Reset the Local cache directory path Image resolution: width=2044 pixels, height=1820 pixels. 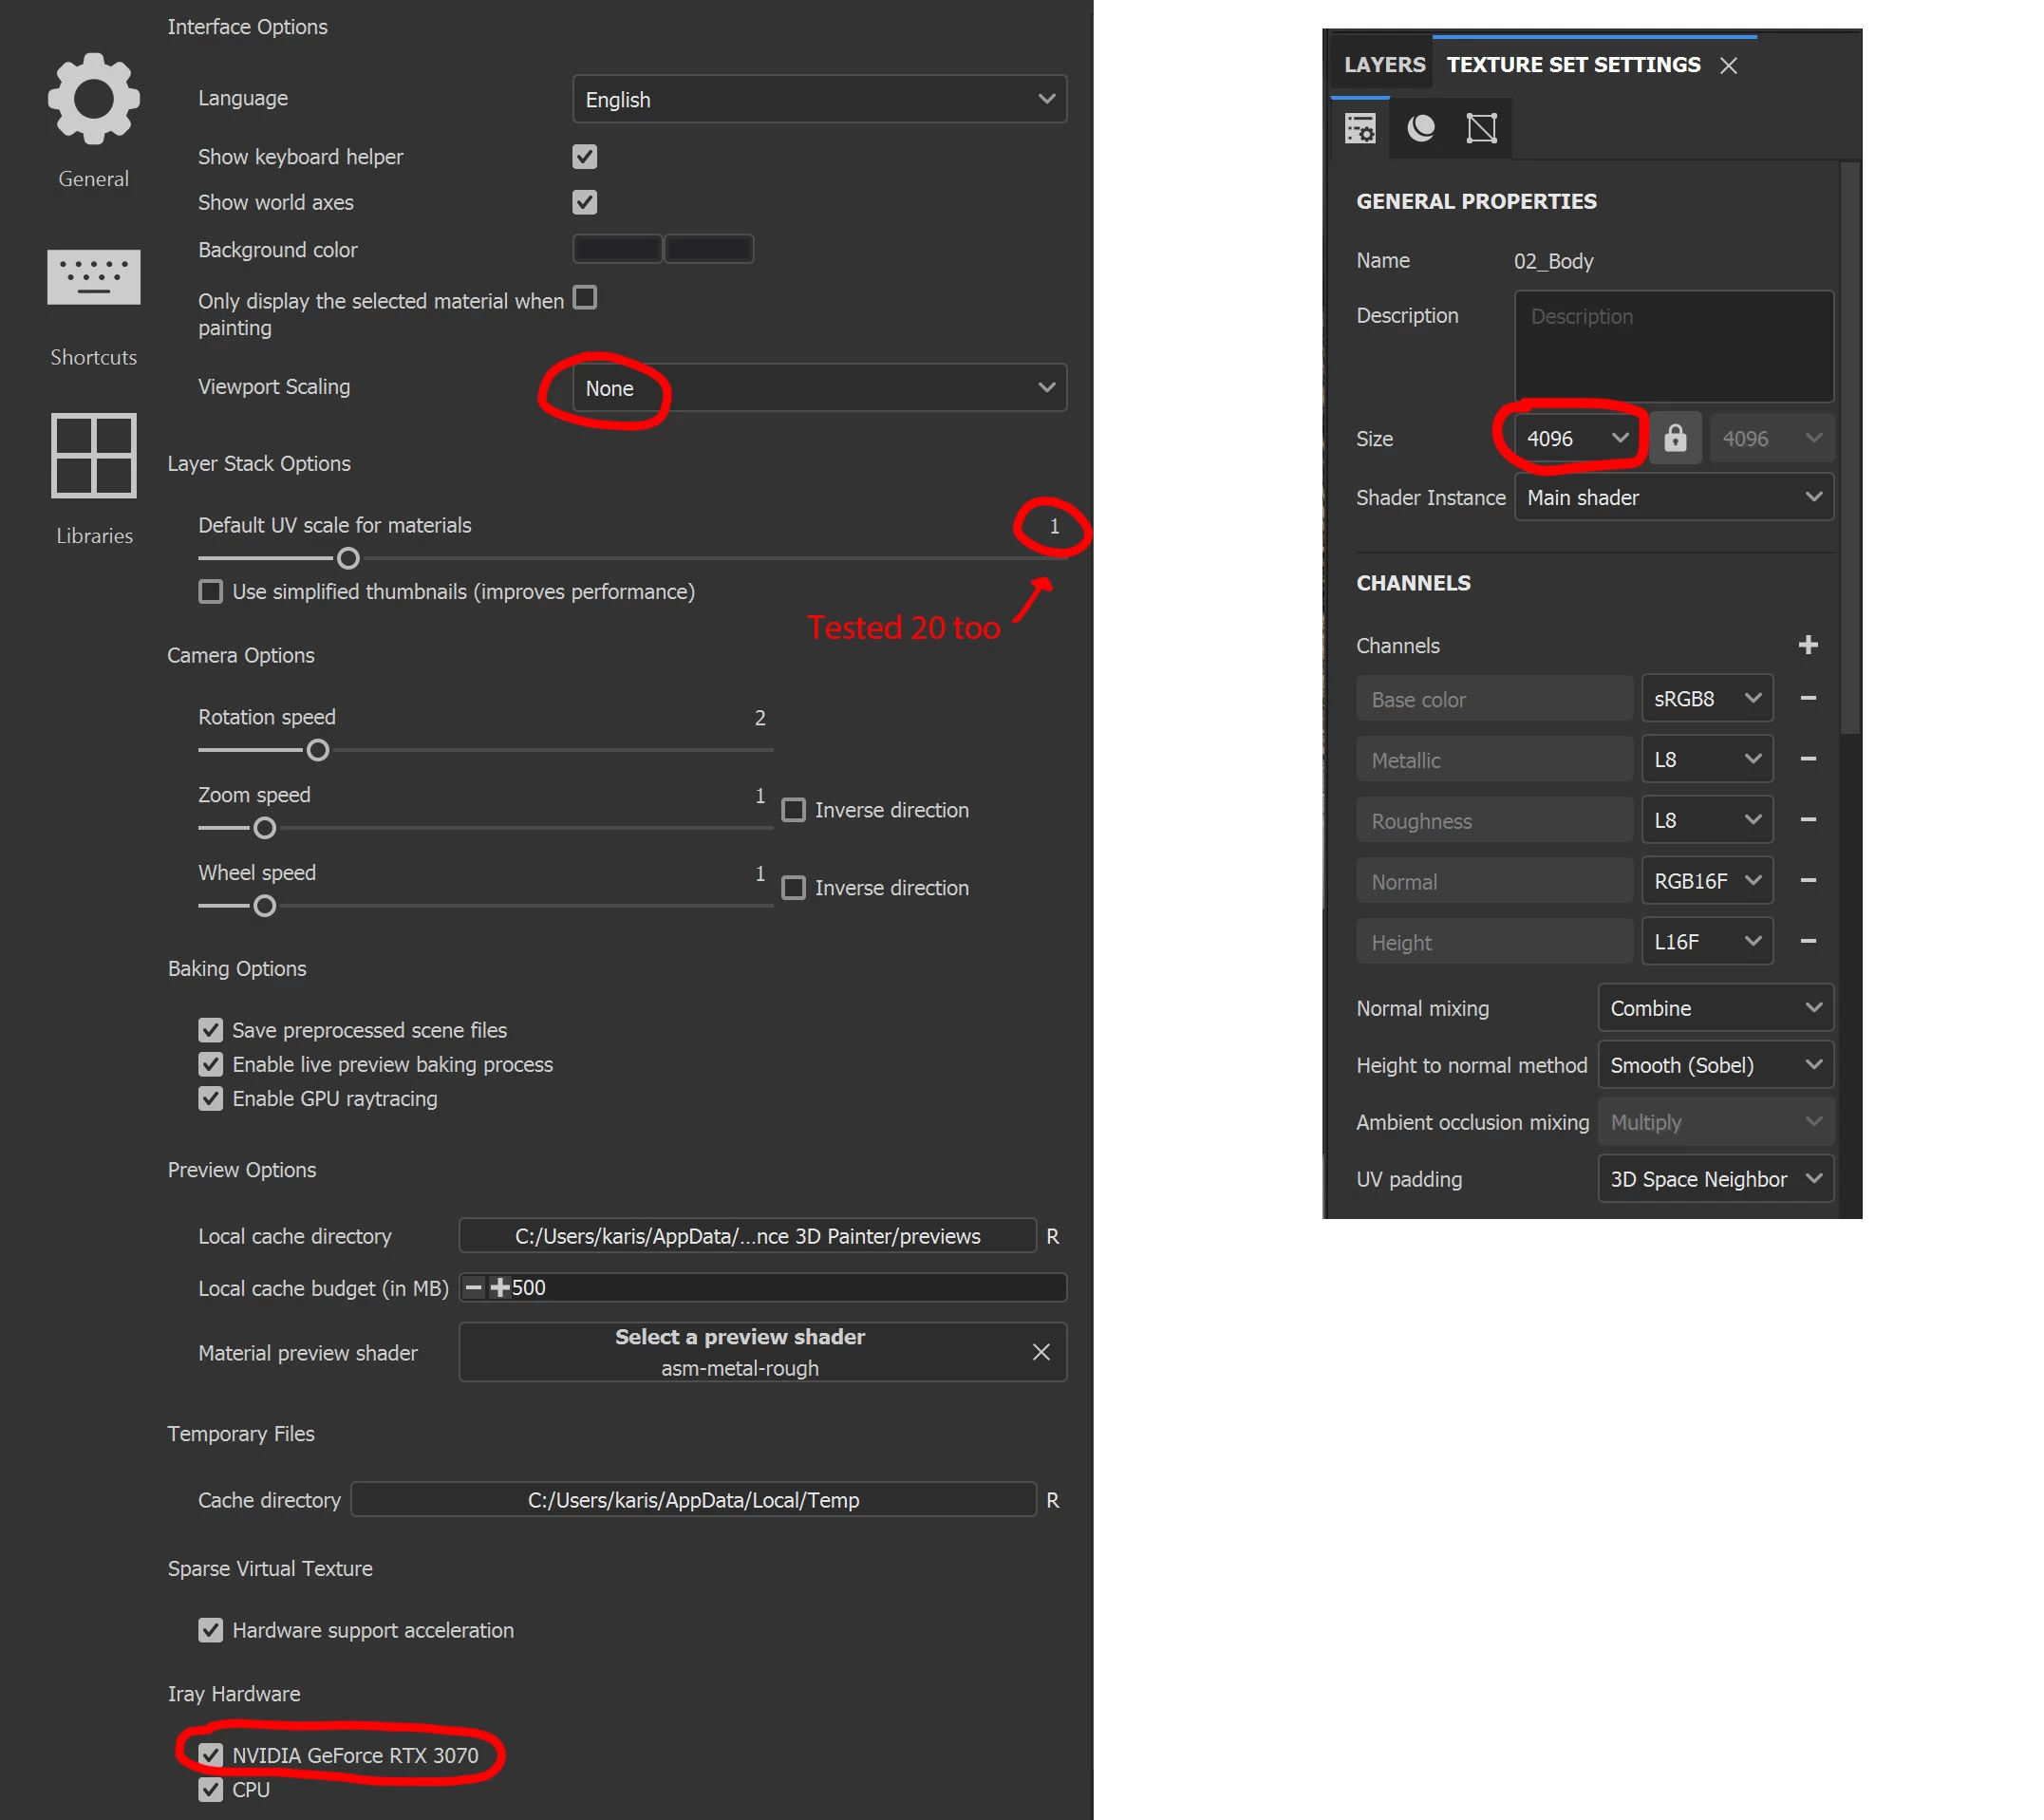(x=1052, y=1236)
